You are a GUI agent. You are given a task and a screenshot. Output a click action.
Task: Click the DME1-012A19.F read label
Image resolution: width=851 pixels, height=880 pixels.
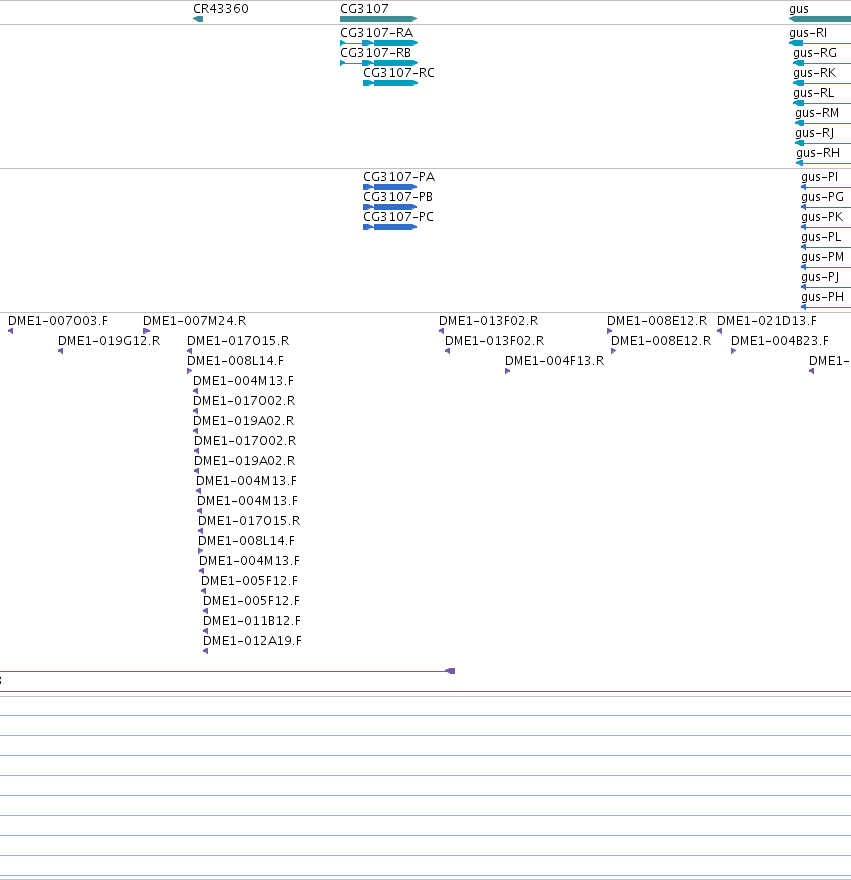coord(252,641)
